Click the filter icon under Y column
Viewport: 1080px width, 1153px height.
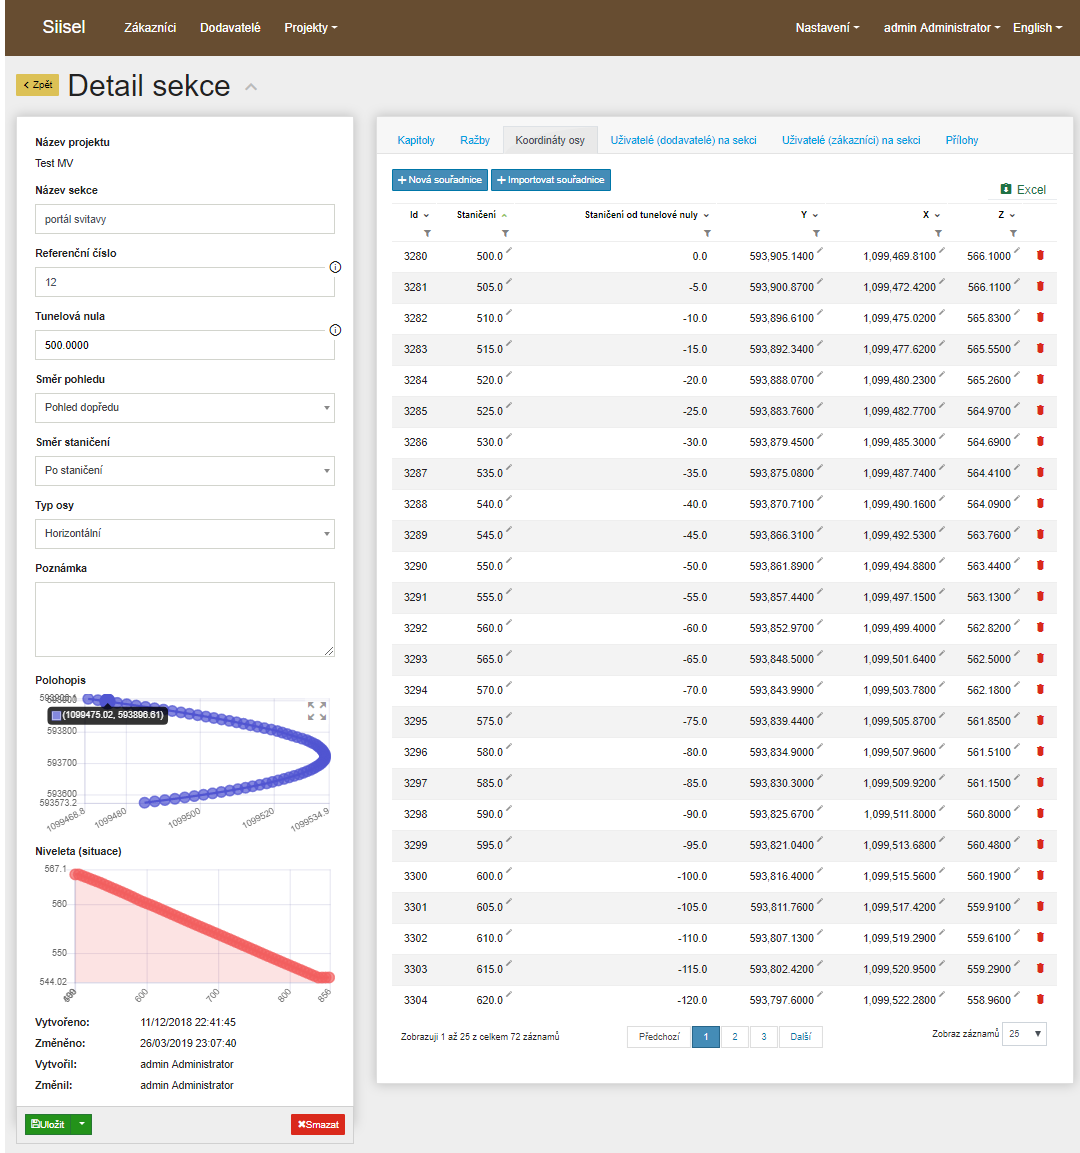[x=816, y=234]
